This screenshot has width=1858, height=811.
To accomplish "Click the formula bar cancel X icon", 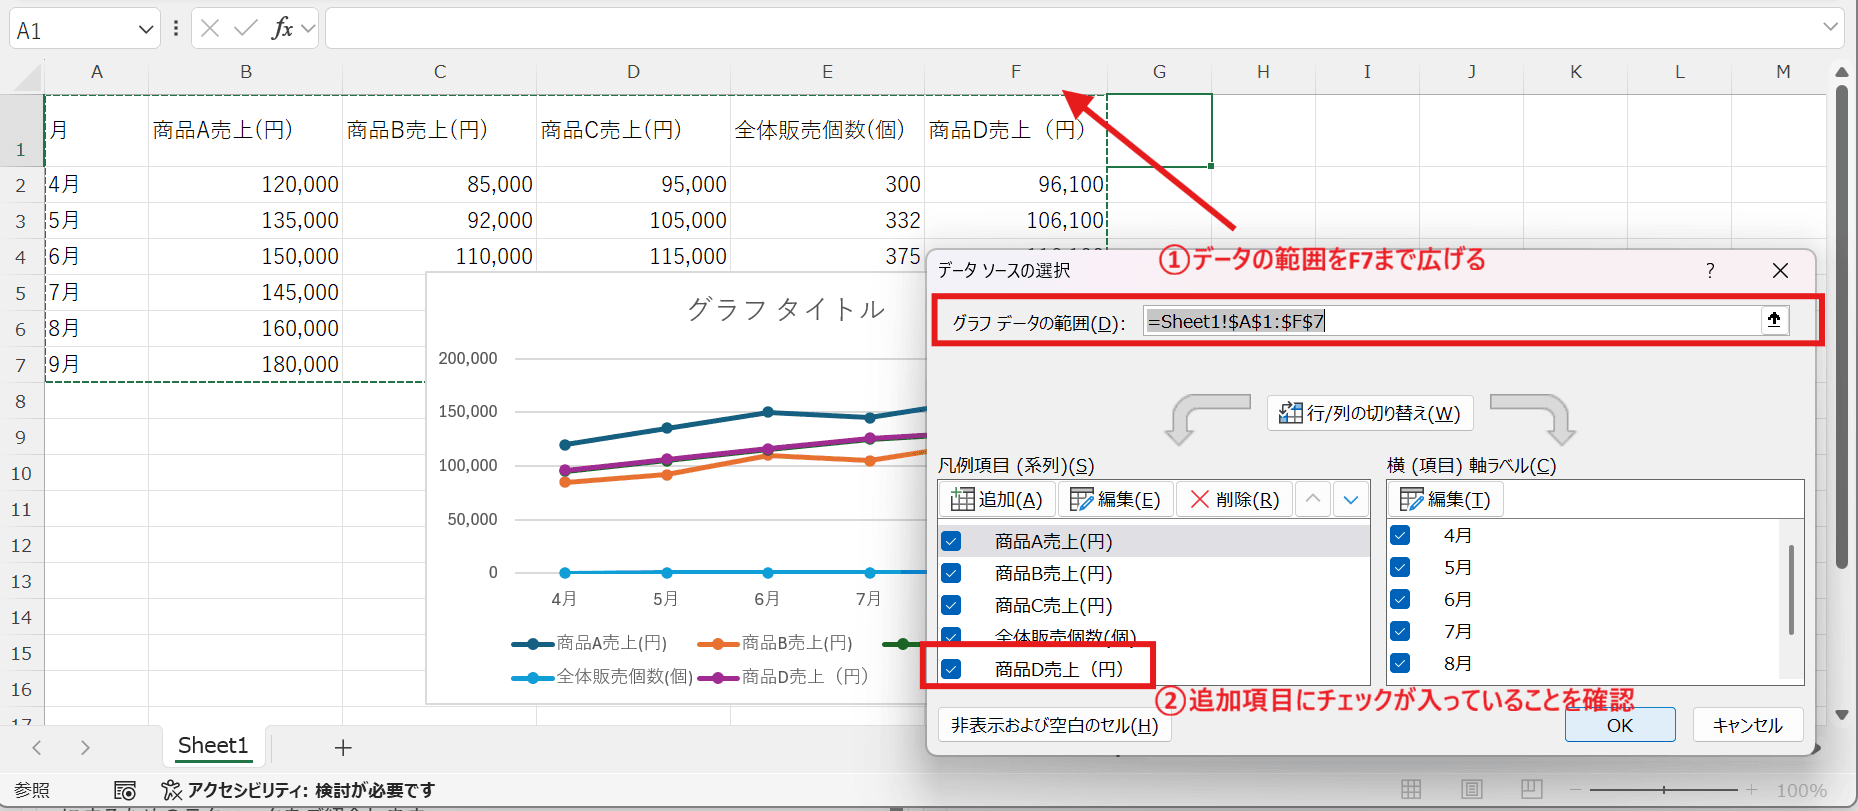I will (x=210, y=28).
